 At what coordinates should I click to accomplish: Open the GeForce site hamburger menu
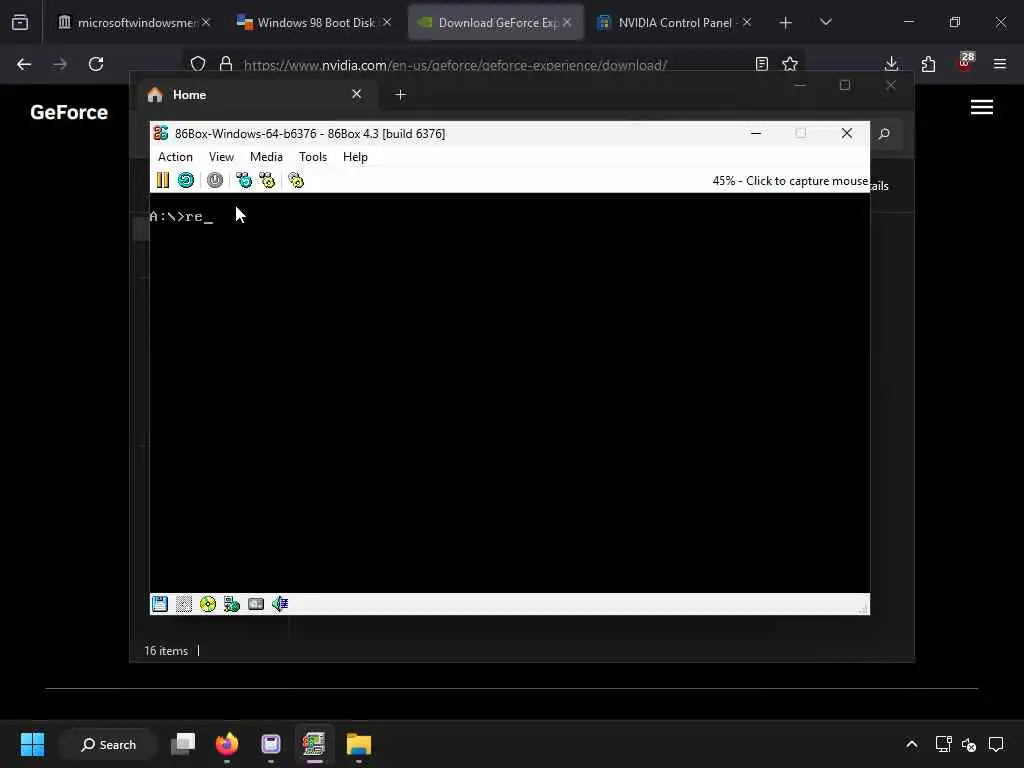tap(982, 107)
